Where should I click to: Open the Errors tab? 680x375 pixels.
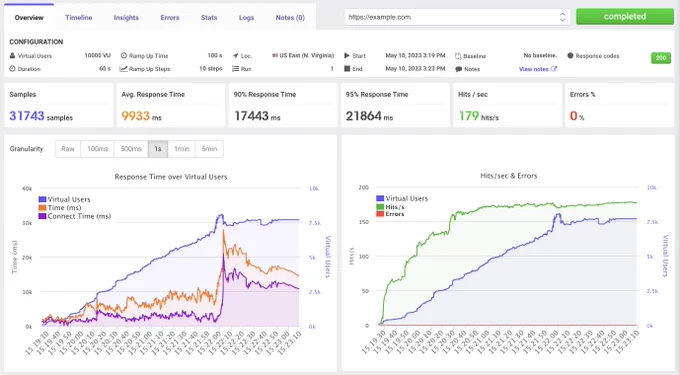pos(170,18)
